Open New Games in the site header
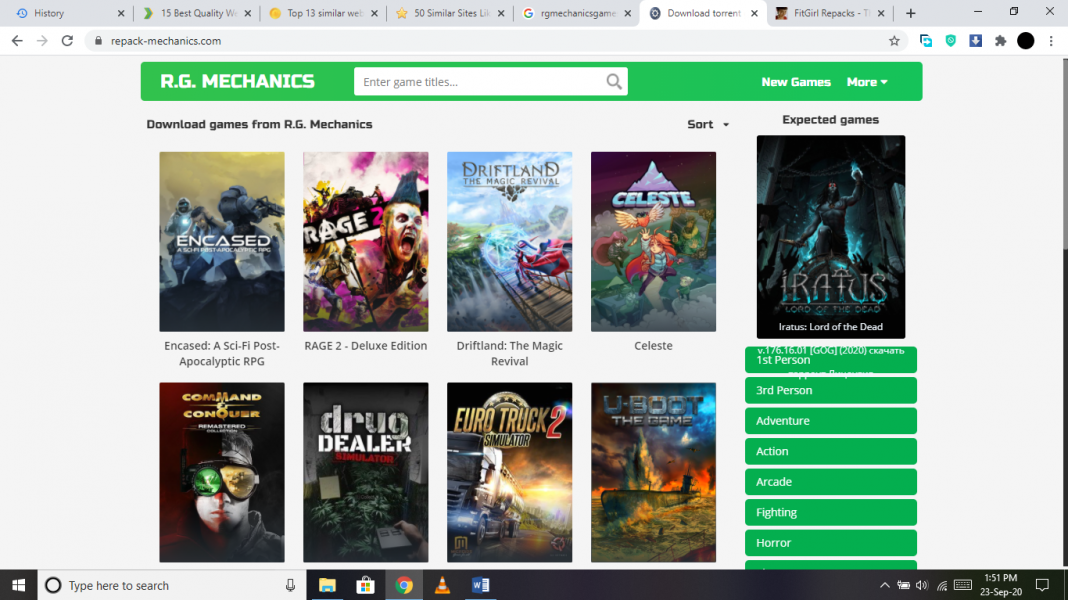Screen dimensions: 1068x600 [x=796, y=82]
